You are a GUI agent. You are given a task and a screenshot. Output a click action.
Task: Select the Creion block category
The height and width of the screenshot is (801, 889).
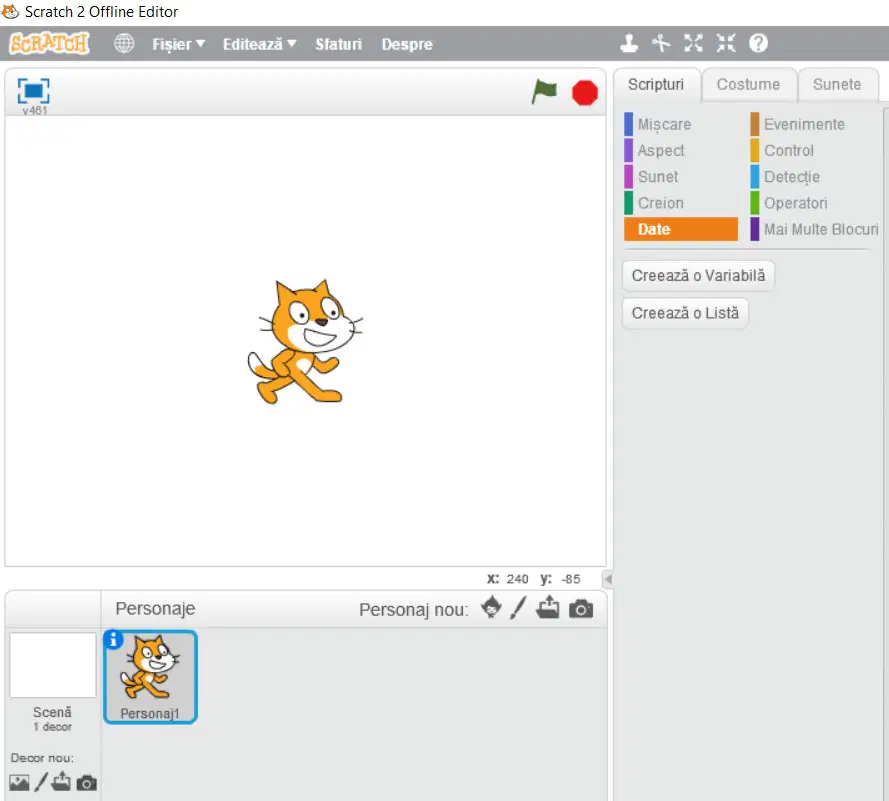click(x=680, y=203)
